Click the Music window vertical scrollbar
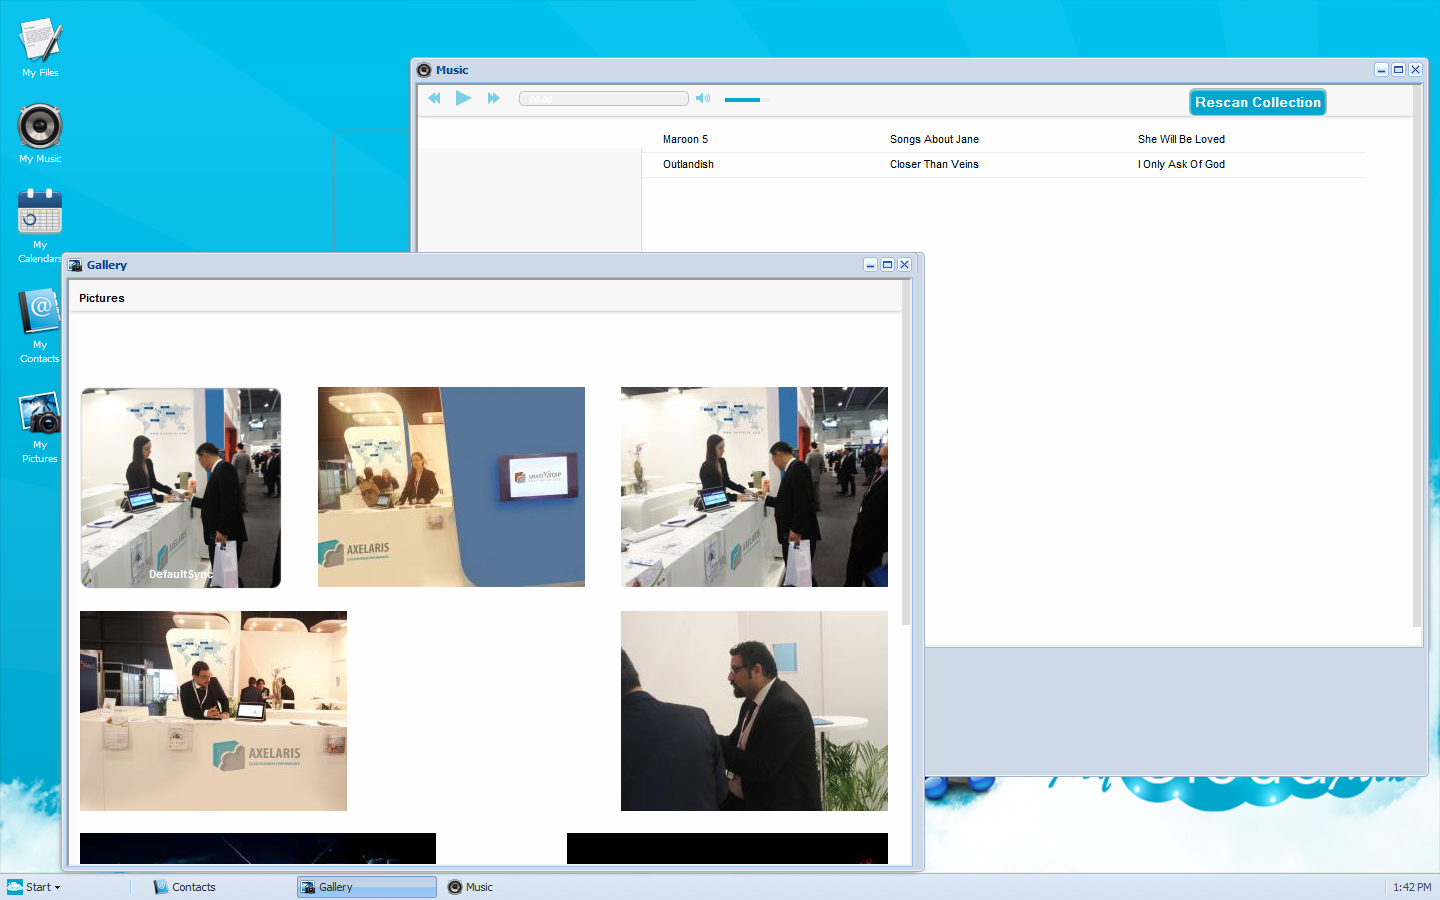The width and height of the screenshot is (1440, 900). tap(1417, 355)
